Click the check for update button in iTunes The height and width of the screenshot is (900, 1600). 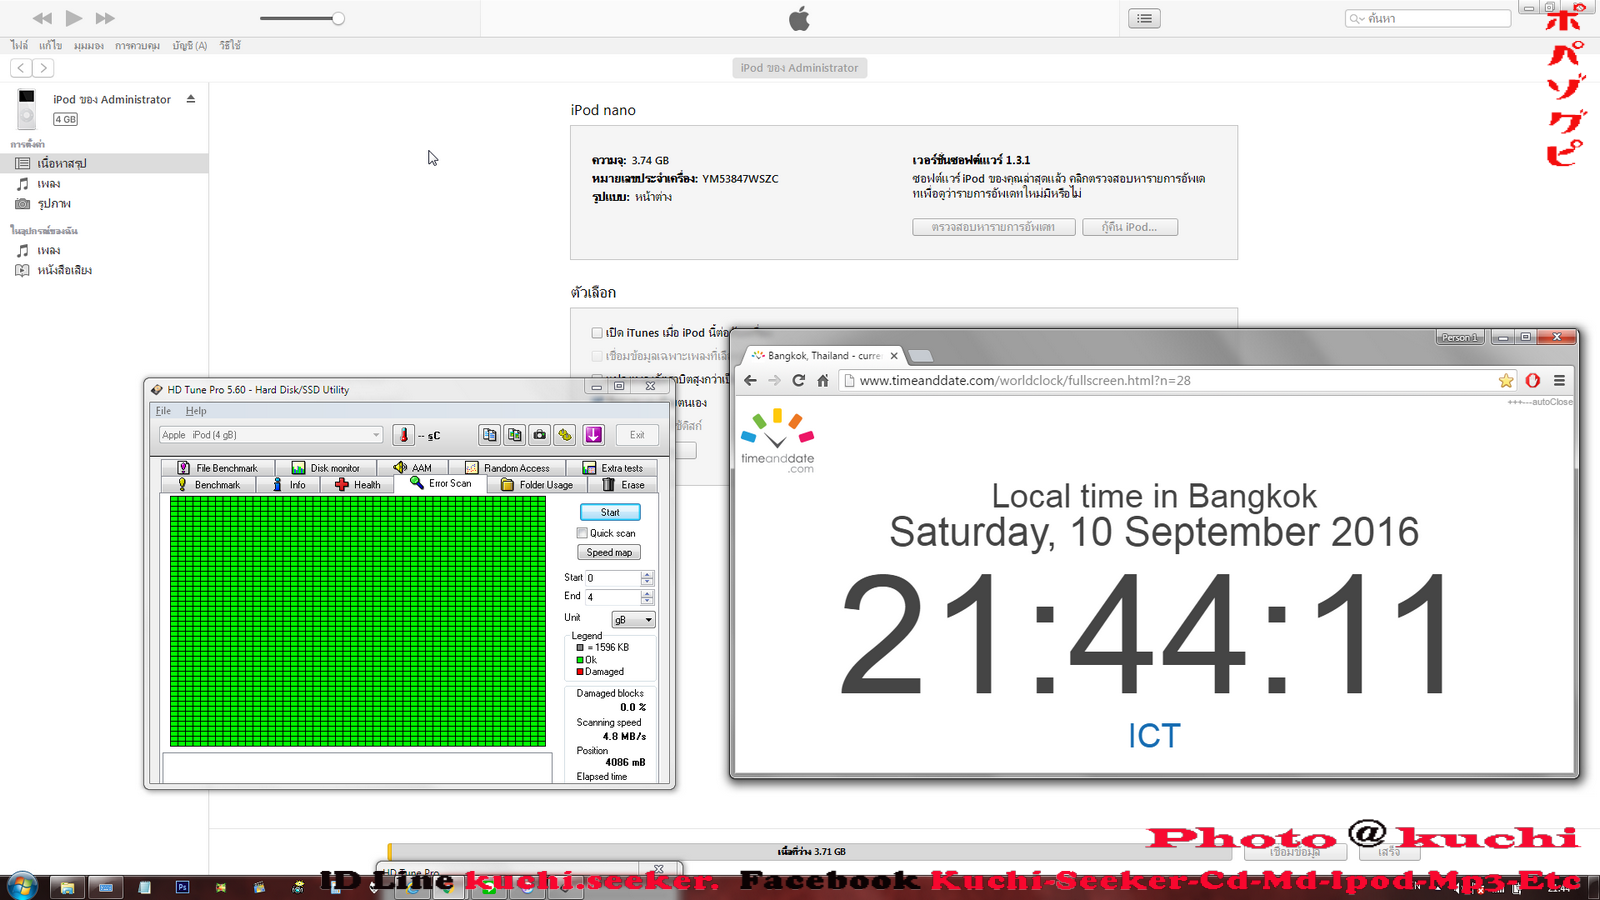[x=993, y=227]
